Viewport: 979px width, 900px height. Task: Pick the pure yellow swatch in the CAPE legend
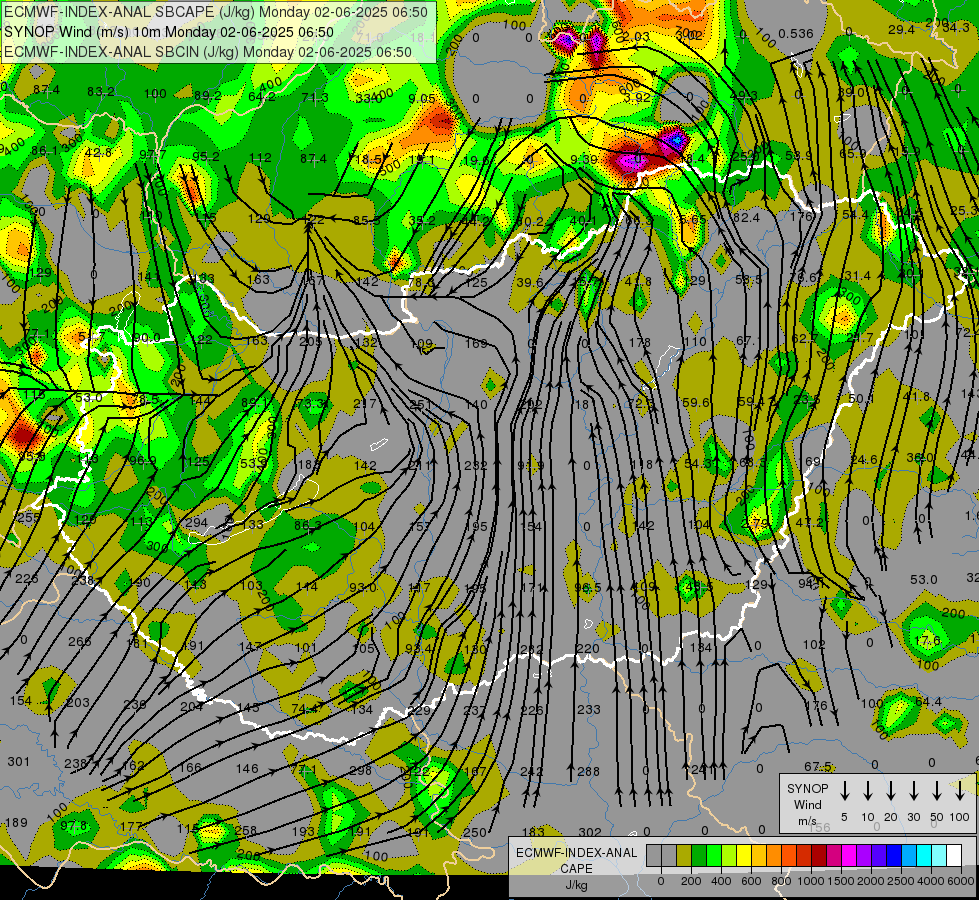point(744,855)
